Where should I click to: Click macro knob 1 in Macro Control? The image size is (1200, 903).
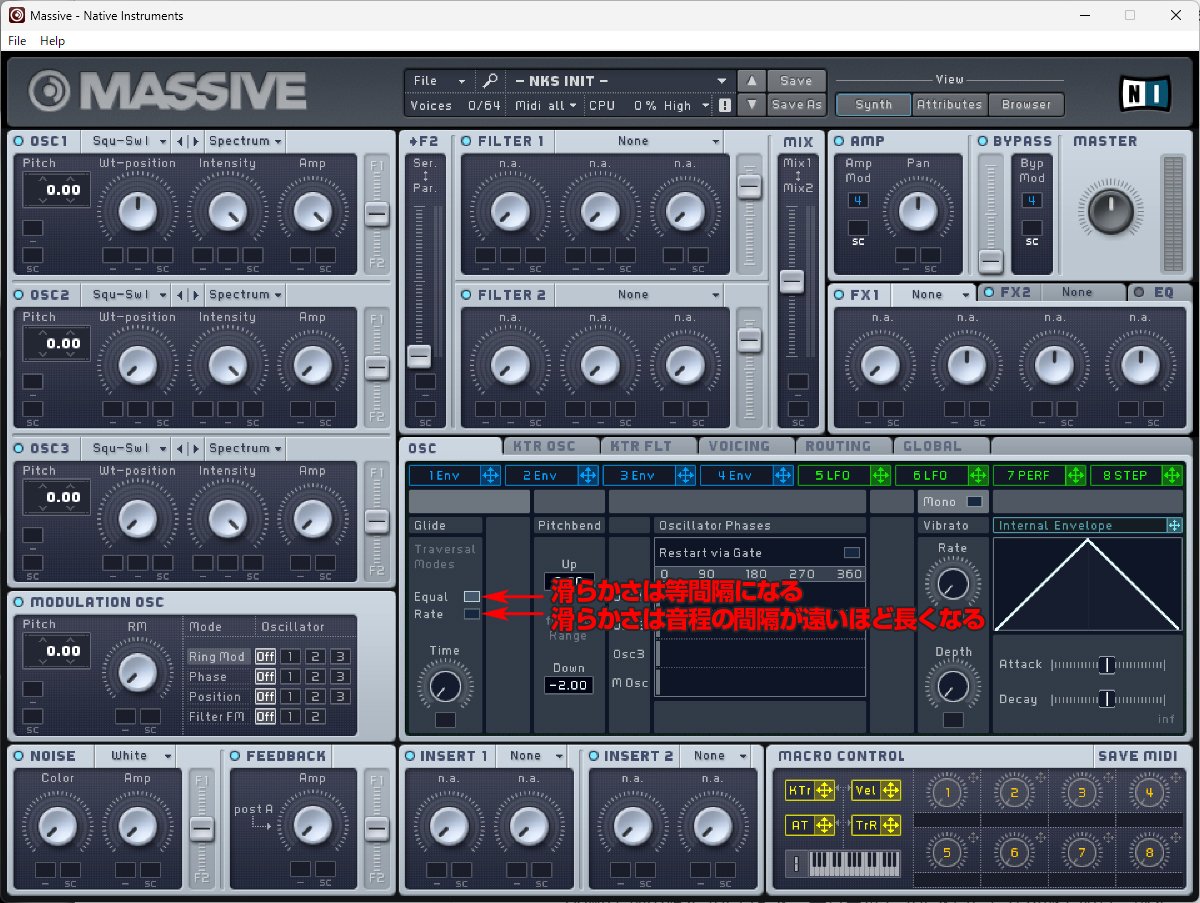coord(947,793)
